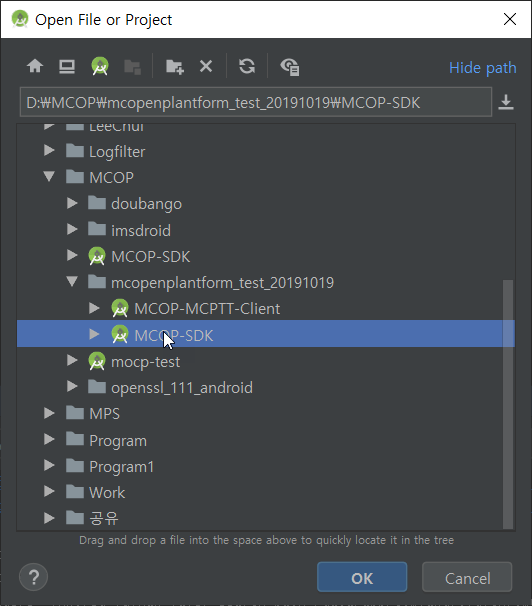Click the Android icon beside MCOP-MCPTT-Client

[120, 308]
